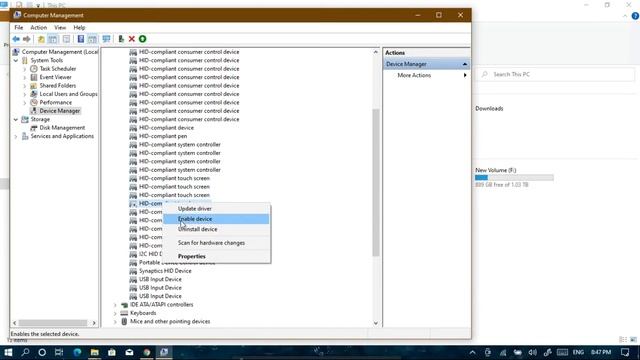Screen dimensions: 640x360
Task: Expand the Keyboards device category
Action: [115, 313]
